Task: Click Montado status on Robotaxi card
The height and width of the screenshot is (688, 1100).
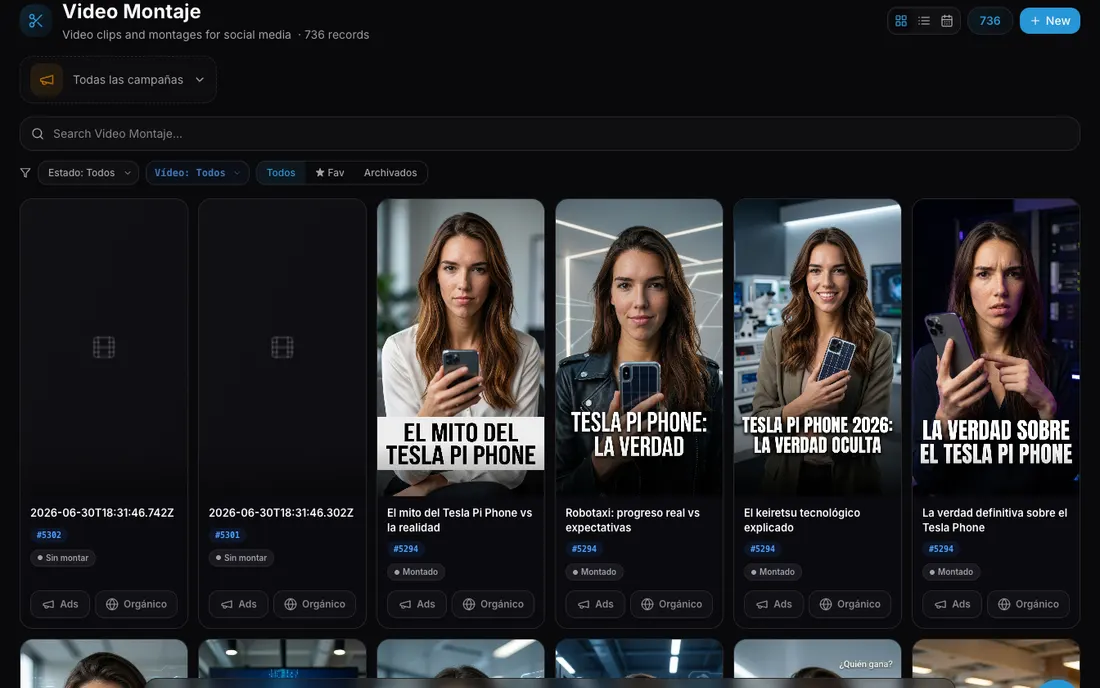Action: [x=594, y=572]
